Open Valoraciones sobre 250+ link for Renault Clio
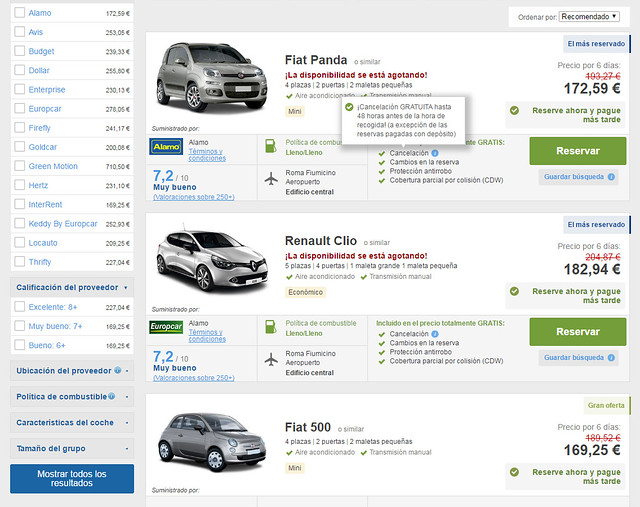This screenshot has height=507, width=640. (194, 378)
